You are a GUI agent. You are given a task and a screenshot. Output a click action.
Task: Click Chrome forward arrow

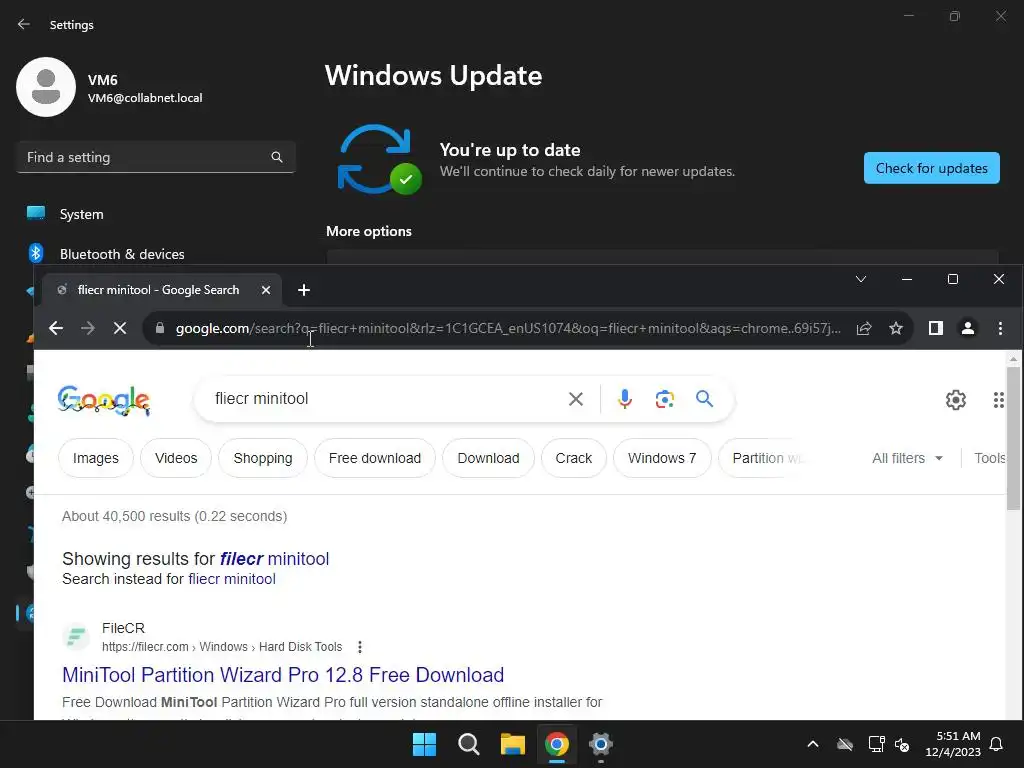pos(88,328)
